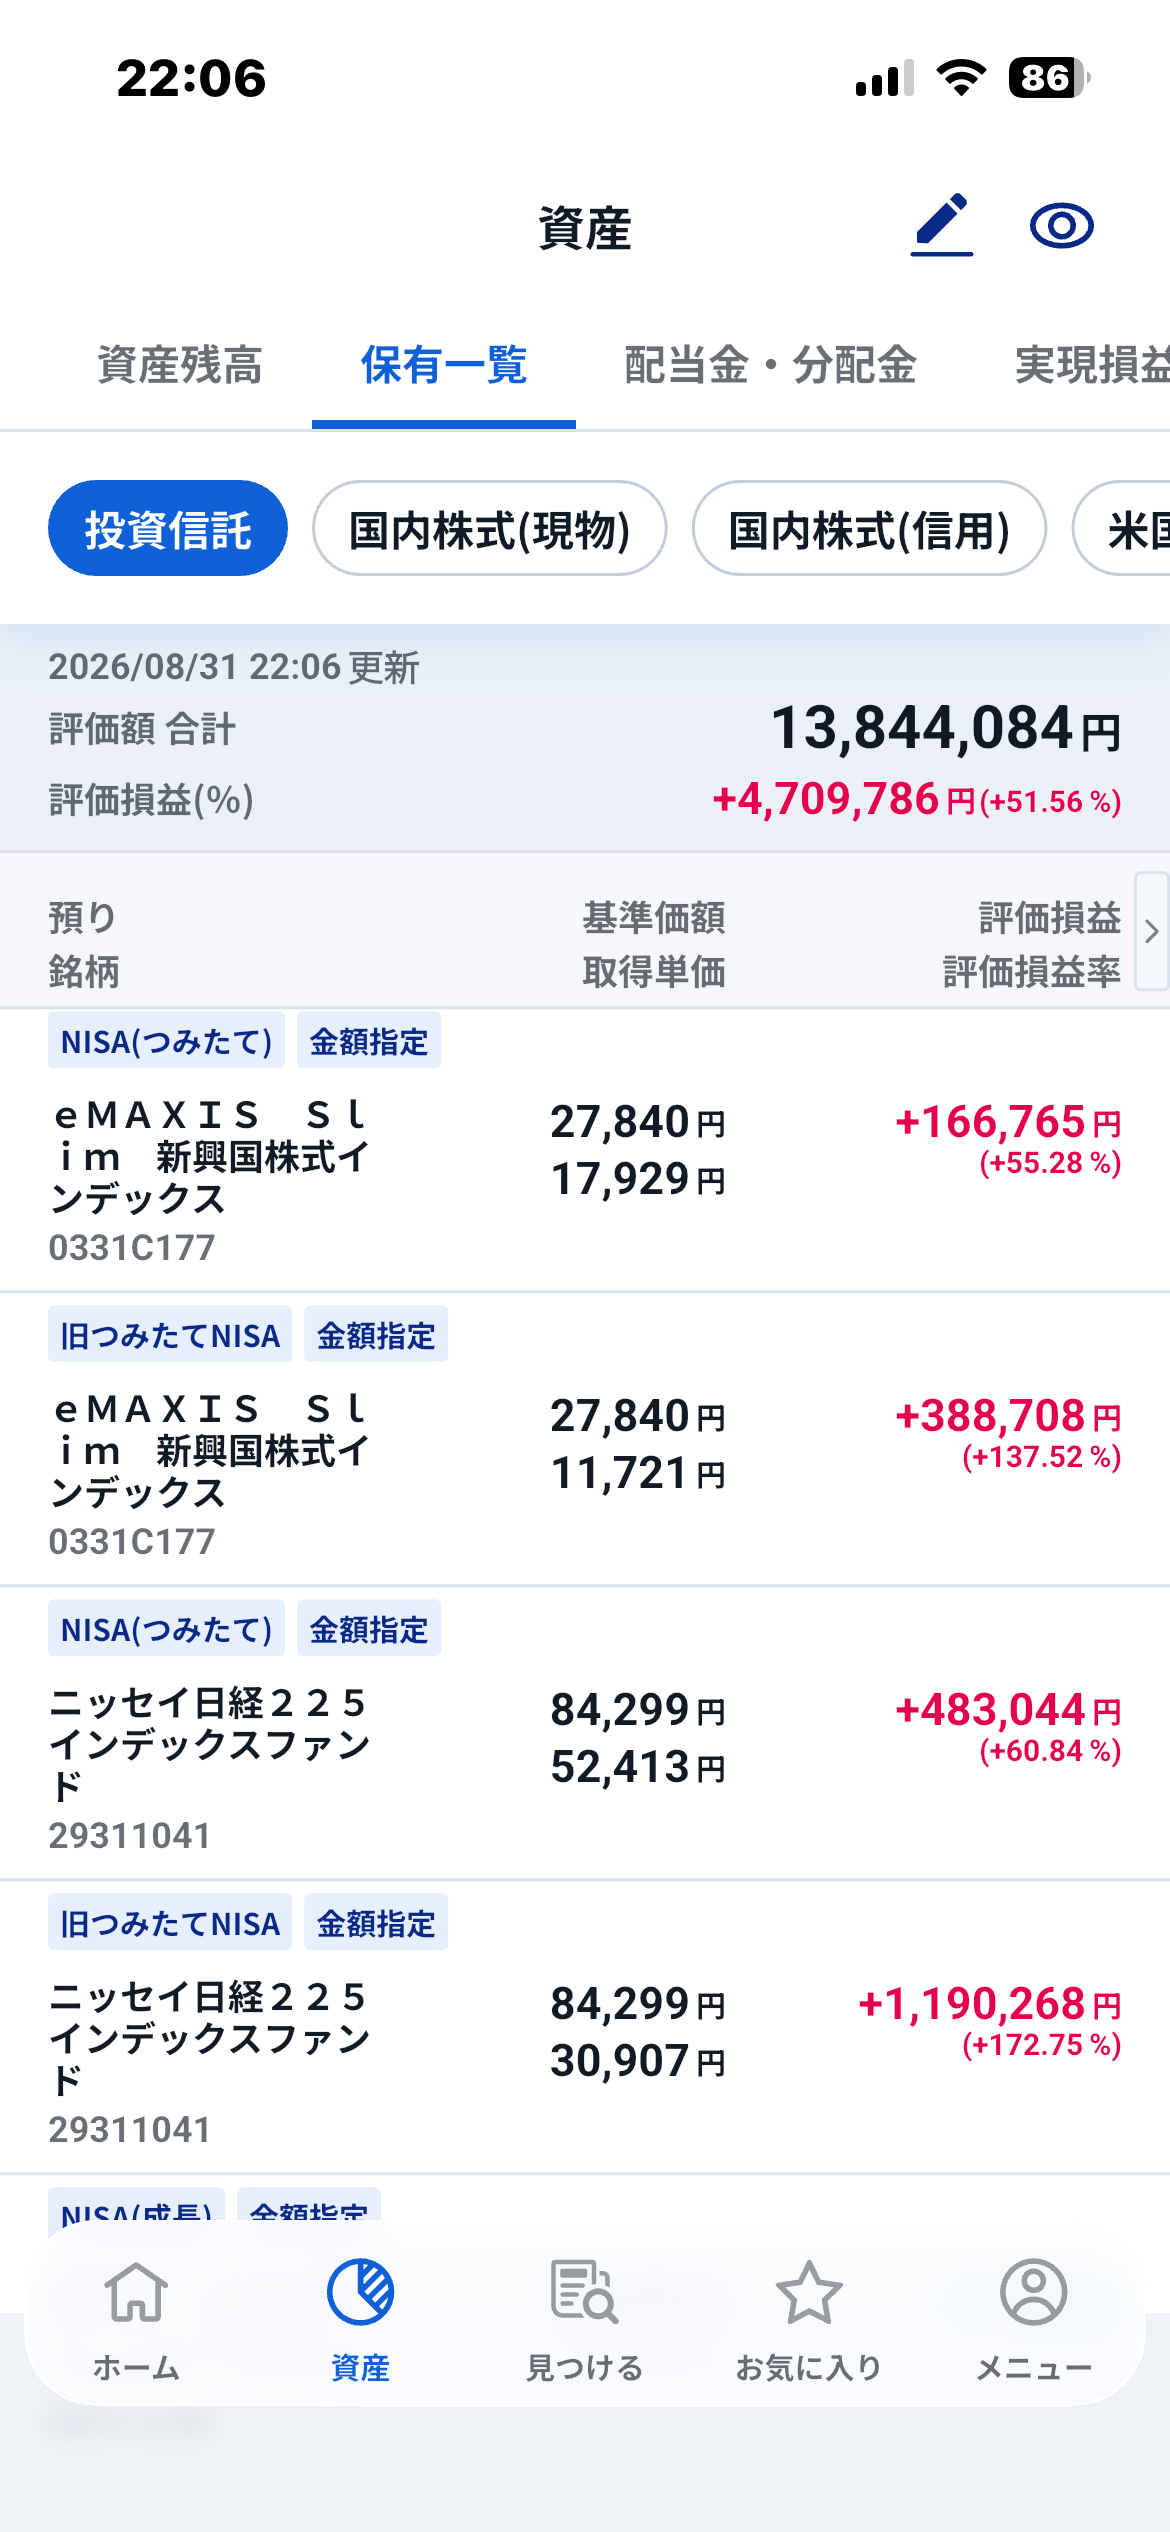Expand columns with the right chevron arrow
This screenshot has height=2532, width=1170.
(x=1152, y=931)
